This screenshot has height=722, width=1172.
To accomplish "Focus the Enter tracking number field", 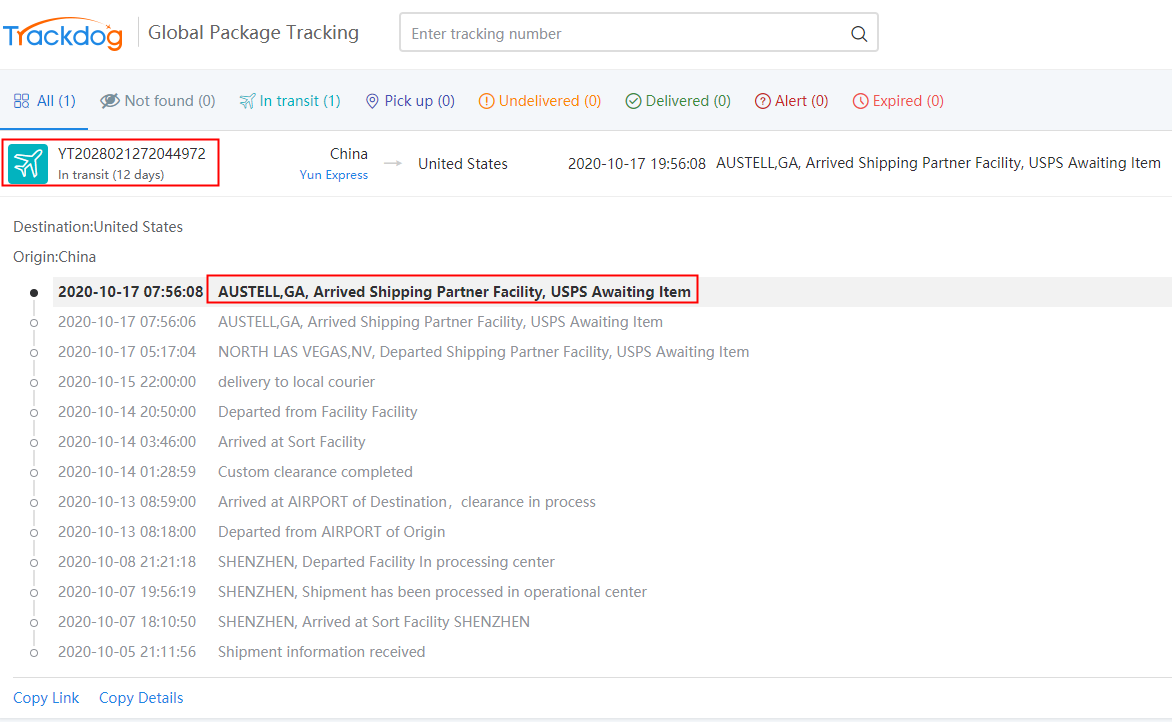I will point(625,33).
